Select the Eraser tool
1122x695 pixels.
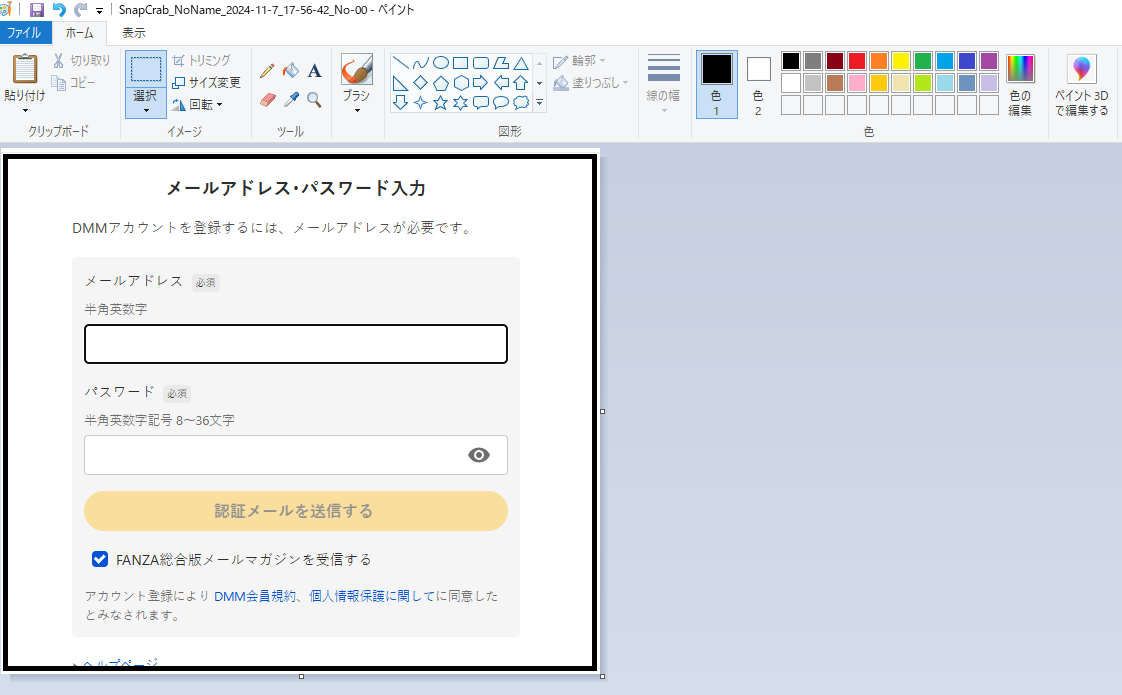pyautogui.click(x=267, y=99)
